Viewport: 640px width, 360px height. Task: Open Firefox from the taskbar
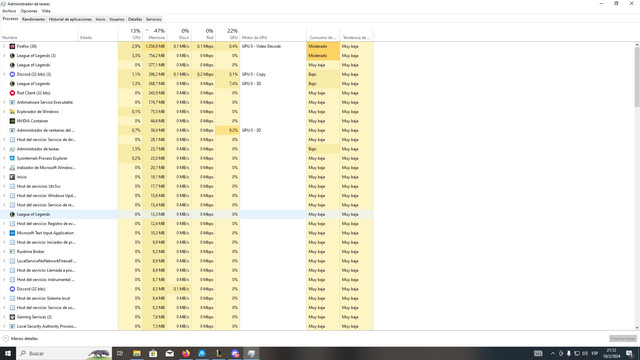[186, 353]
